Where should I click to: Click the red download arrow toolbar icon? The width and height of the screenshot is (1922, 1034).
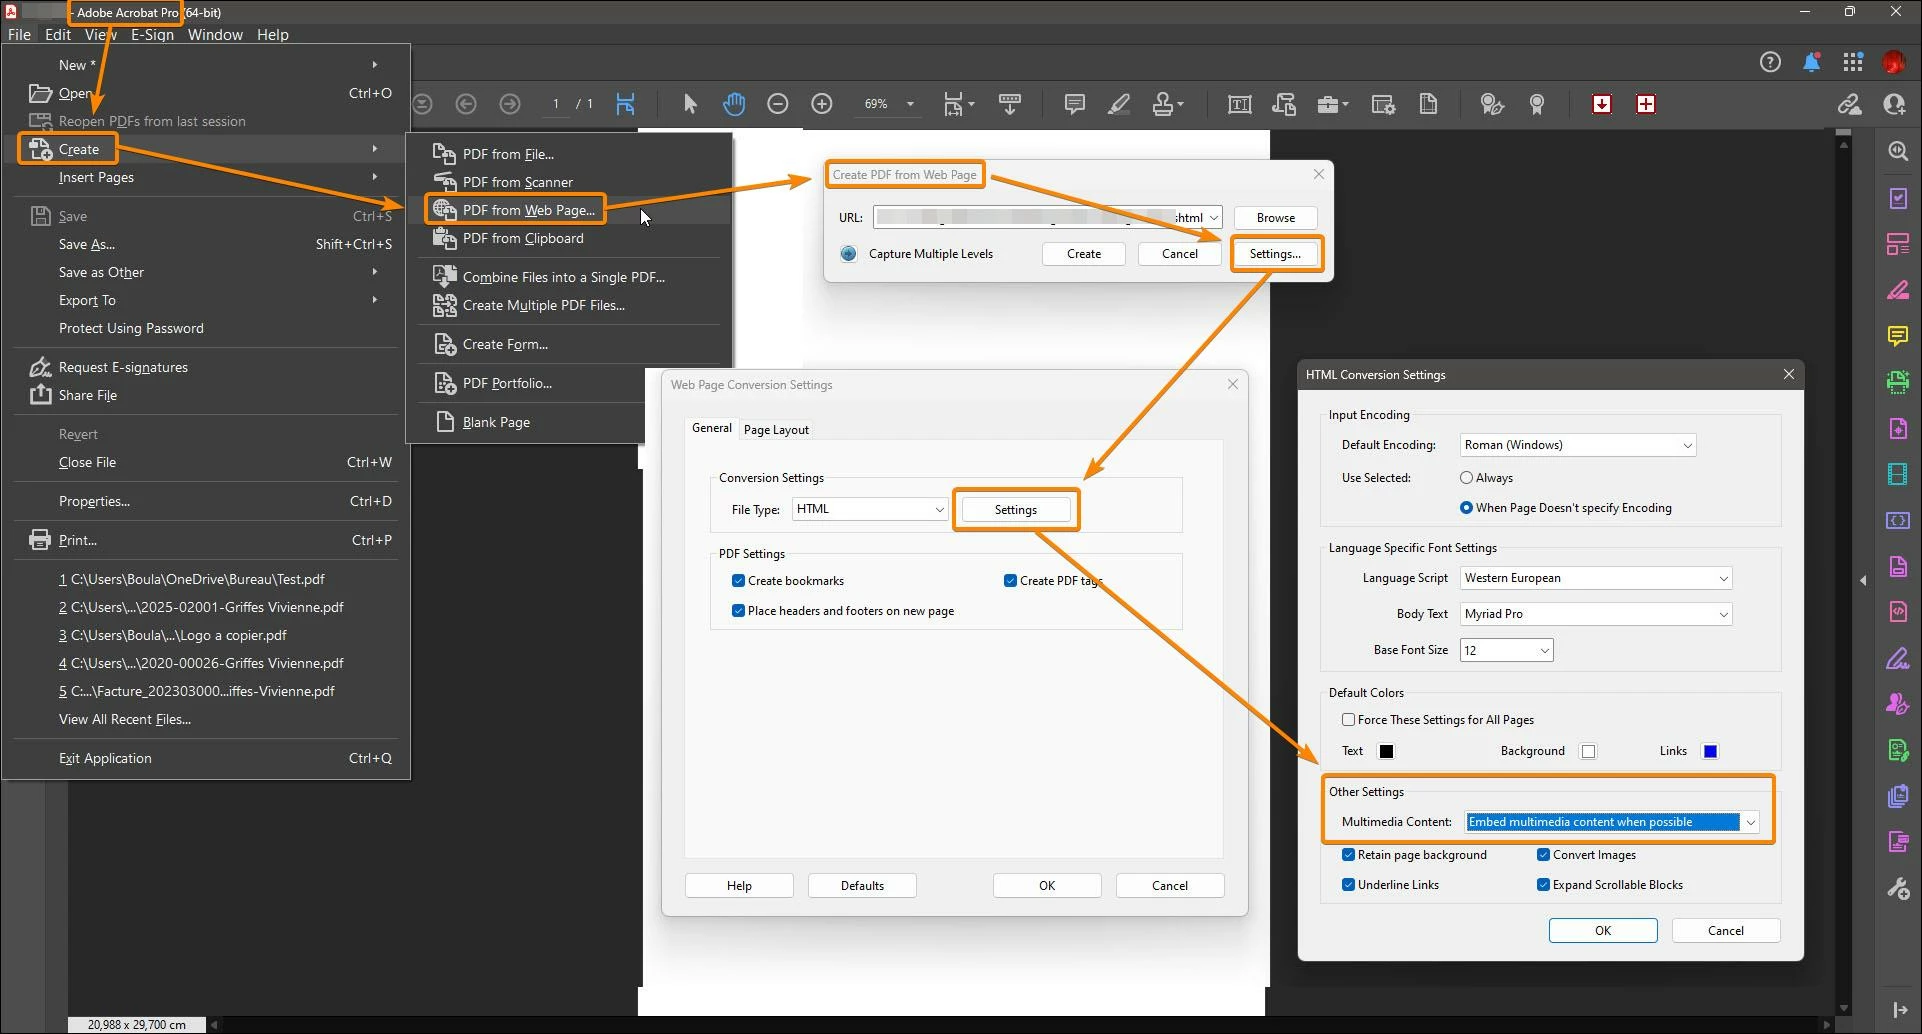pos(1602,104)
